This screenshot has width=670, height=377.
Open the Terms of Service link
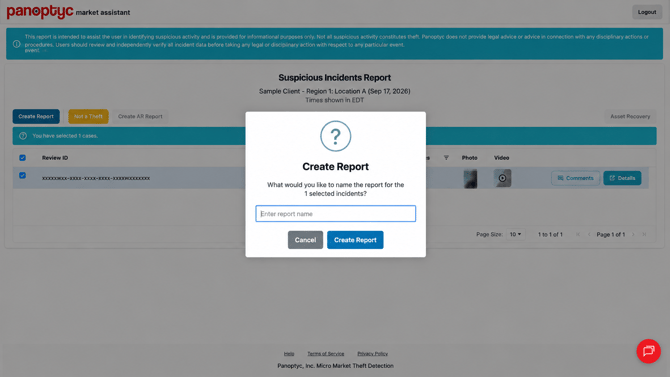(326, 353)
